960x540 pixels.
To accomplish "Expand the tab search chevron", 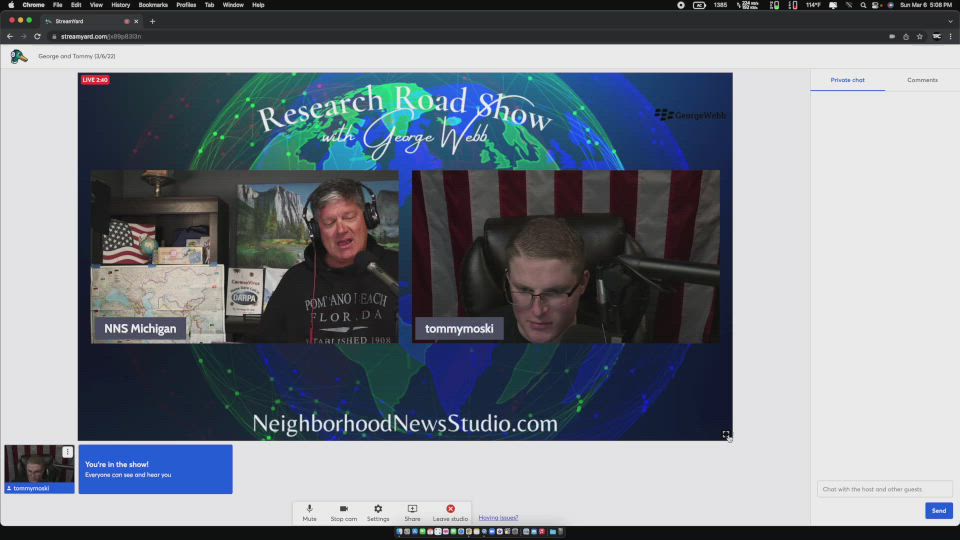I will 950,21.
